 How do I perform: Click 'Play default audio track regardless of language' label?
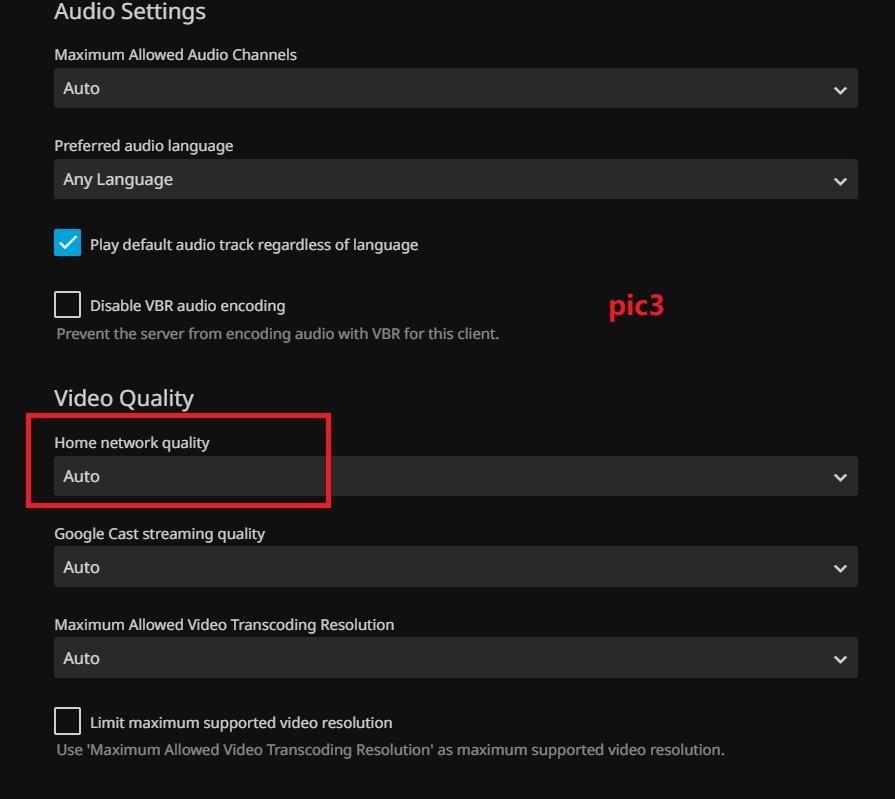pos(254,245)
